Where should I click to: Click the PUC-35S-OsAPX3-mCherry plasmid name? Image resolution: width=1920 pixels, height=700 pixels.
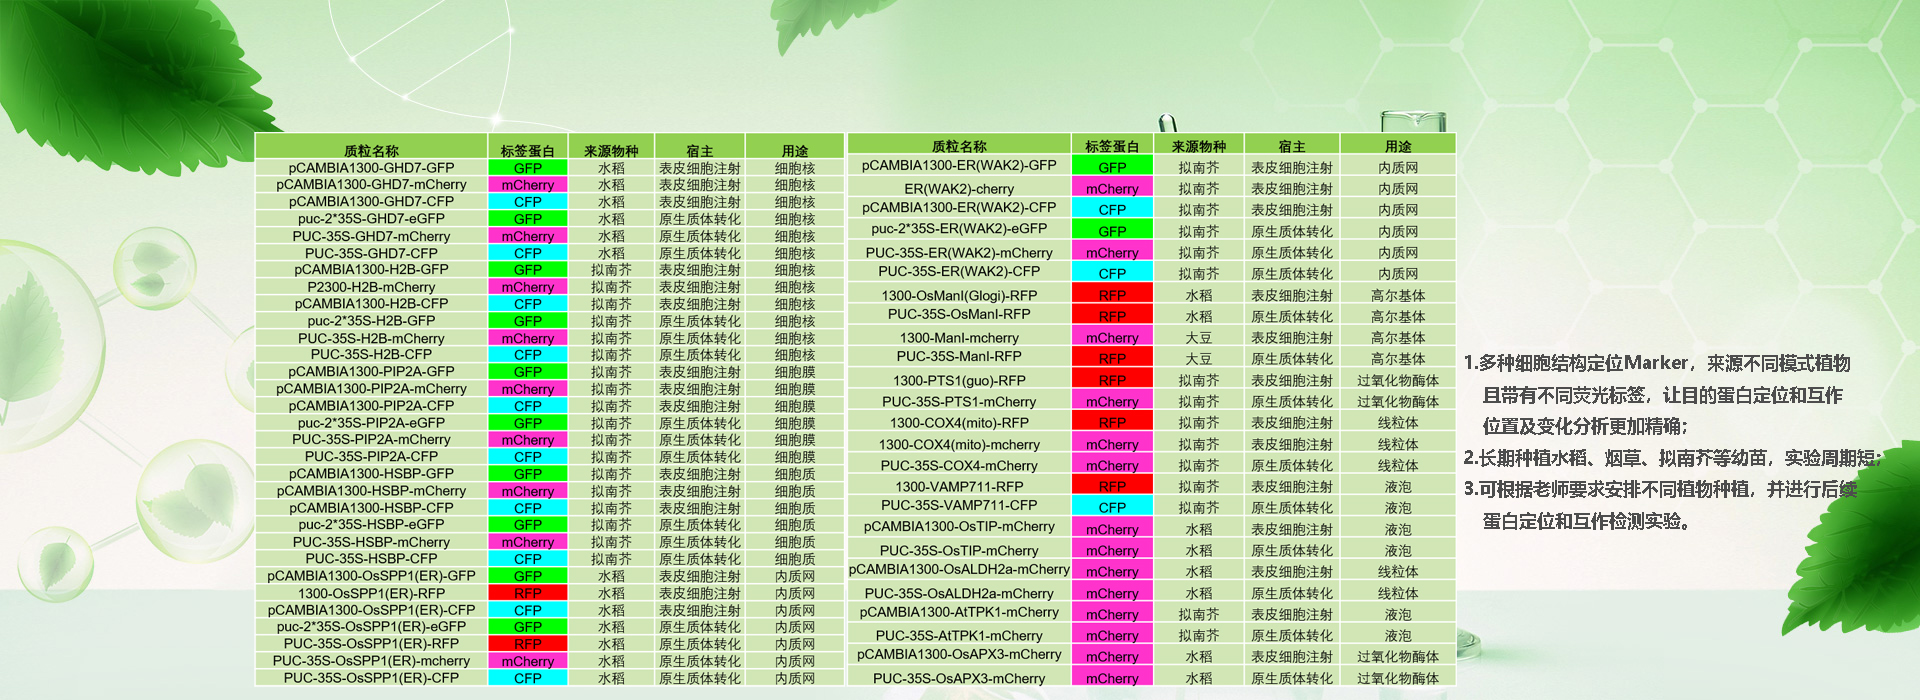(x=958, y=678)
